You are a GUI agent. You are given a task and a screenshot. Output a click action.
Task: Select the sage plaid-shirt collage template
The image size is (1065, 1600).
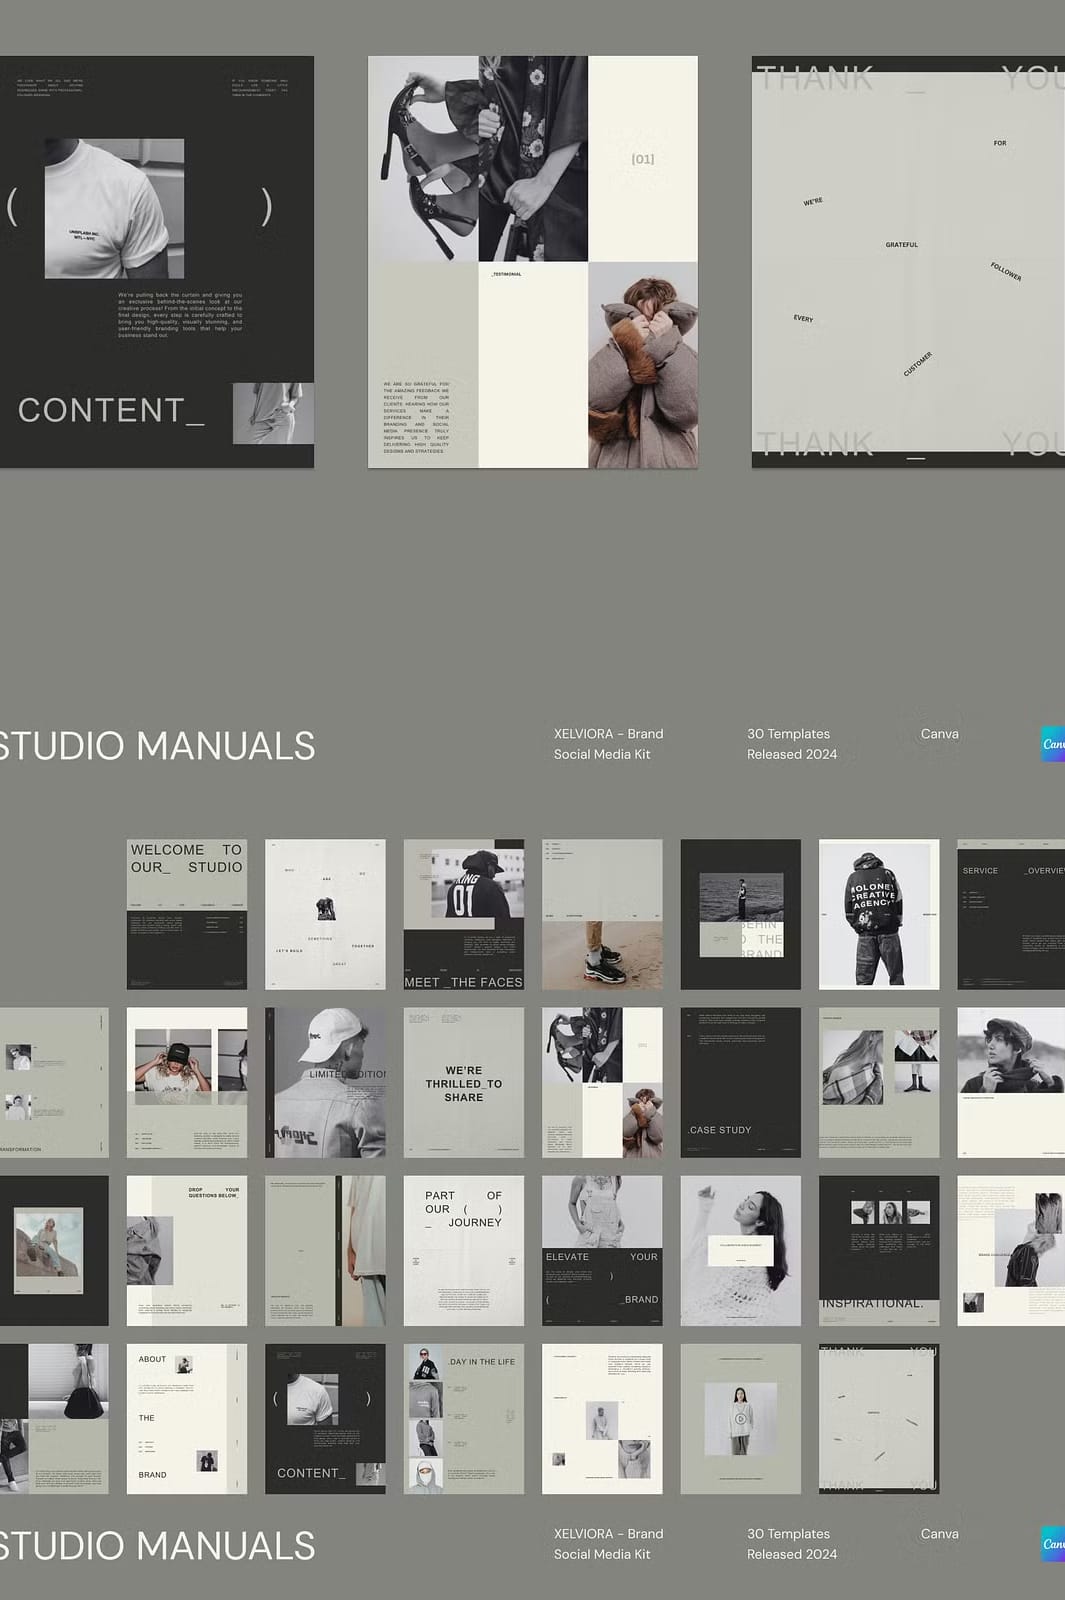click(x=879, y=1082)
